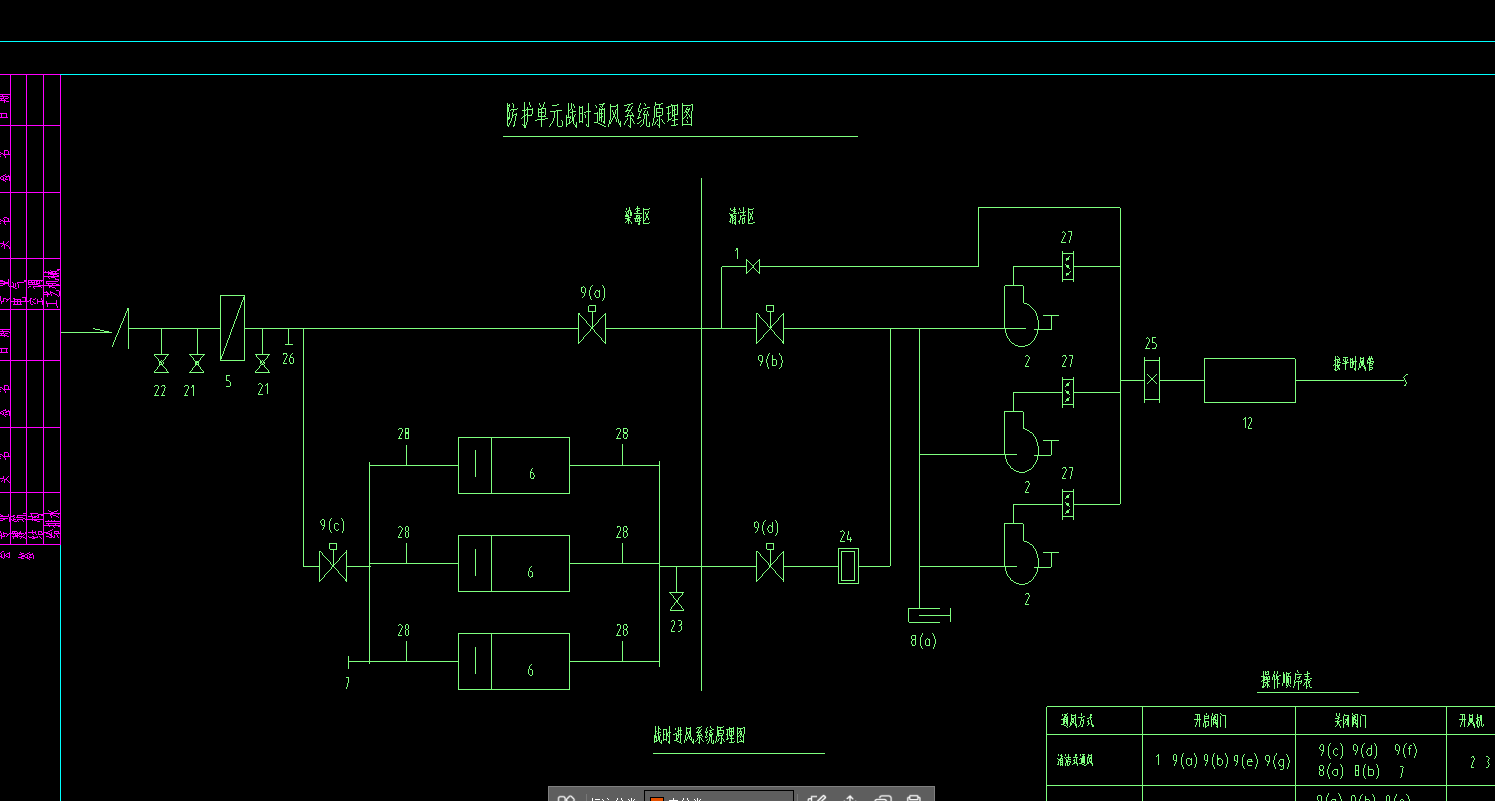Click the 9(b) text label under valve
This screenshot has height=801, width=1495.
click(769, 361)
